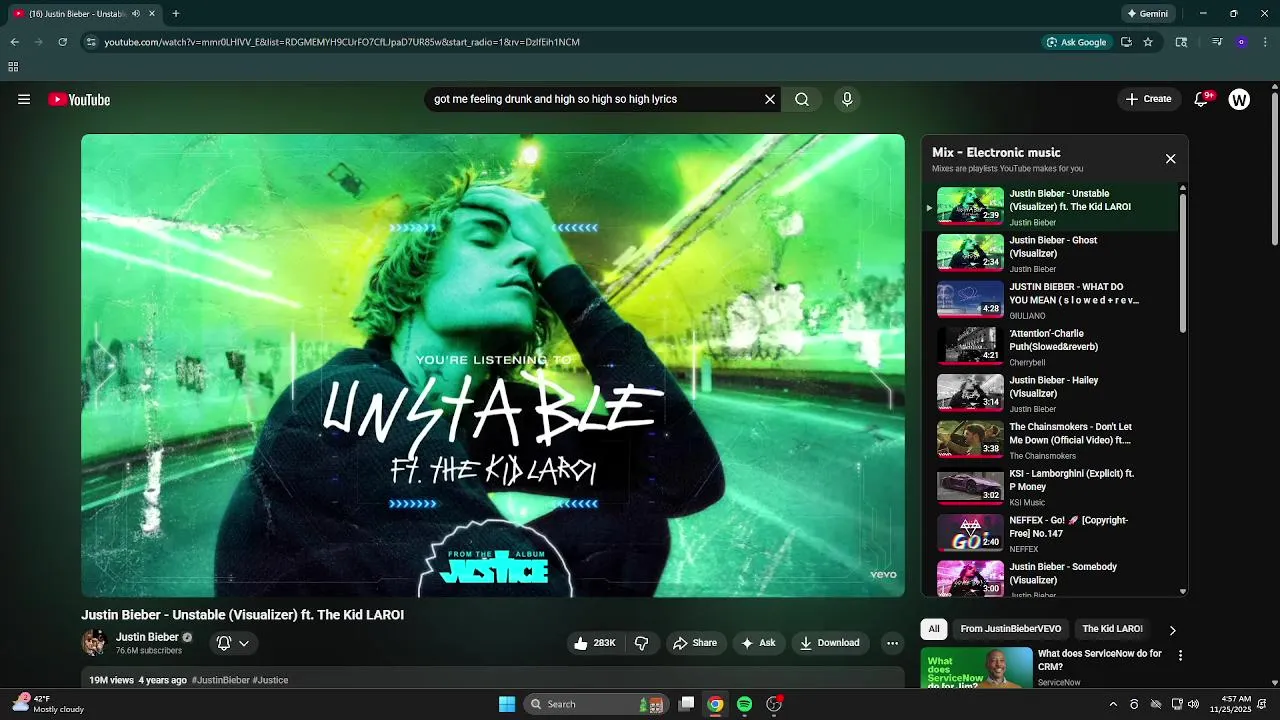This screenshot has width=1280, height=720.
Task: Open the YouTube hamburger guide menu
Action: pos(24,99)
